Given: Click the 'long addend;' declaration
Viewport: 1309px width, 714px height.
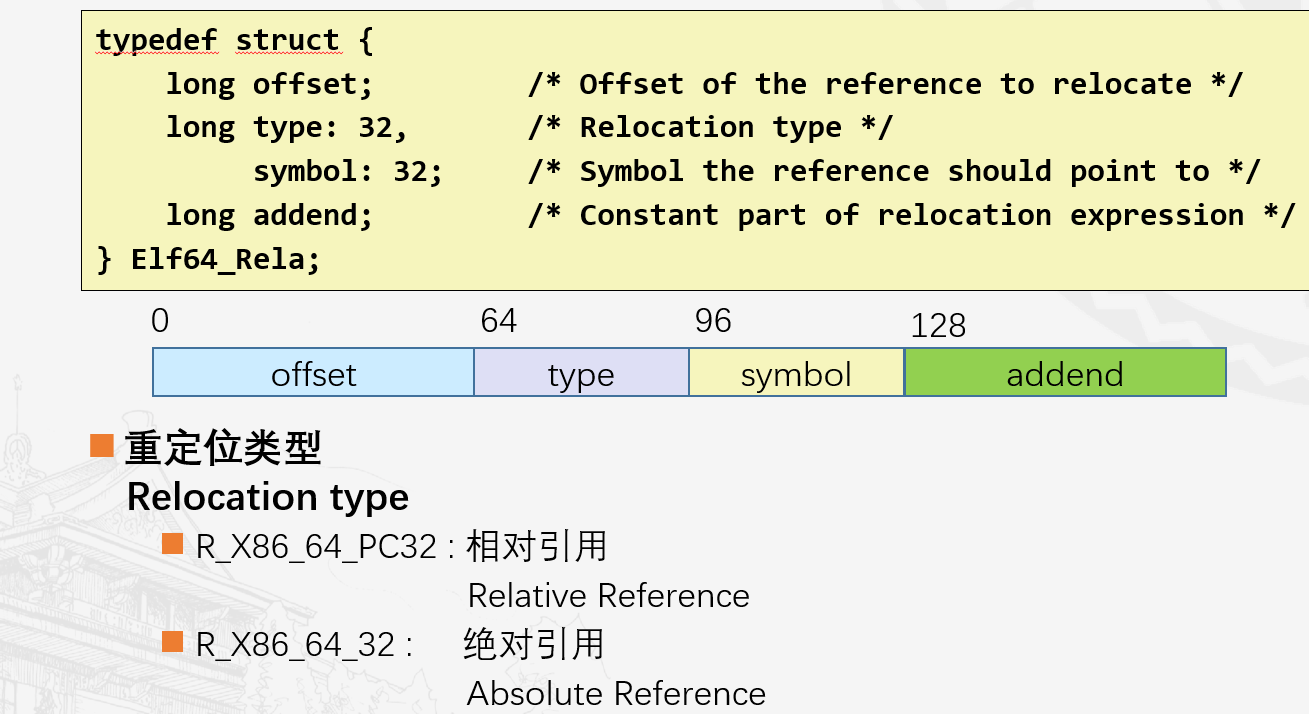Looking at the screenshot, I should pos(269,215).
